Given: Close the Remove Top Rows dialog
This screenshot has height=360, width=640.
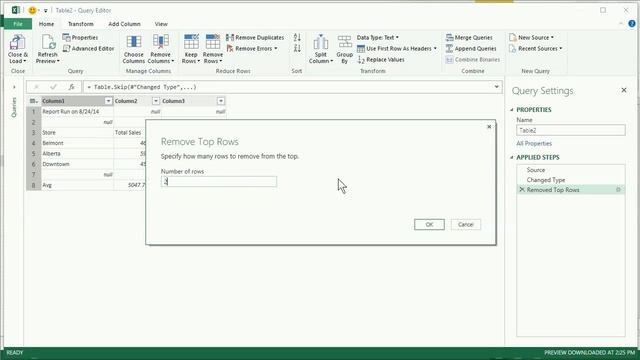Looking at the screenshot, I should [489, 127].
